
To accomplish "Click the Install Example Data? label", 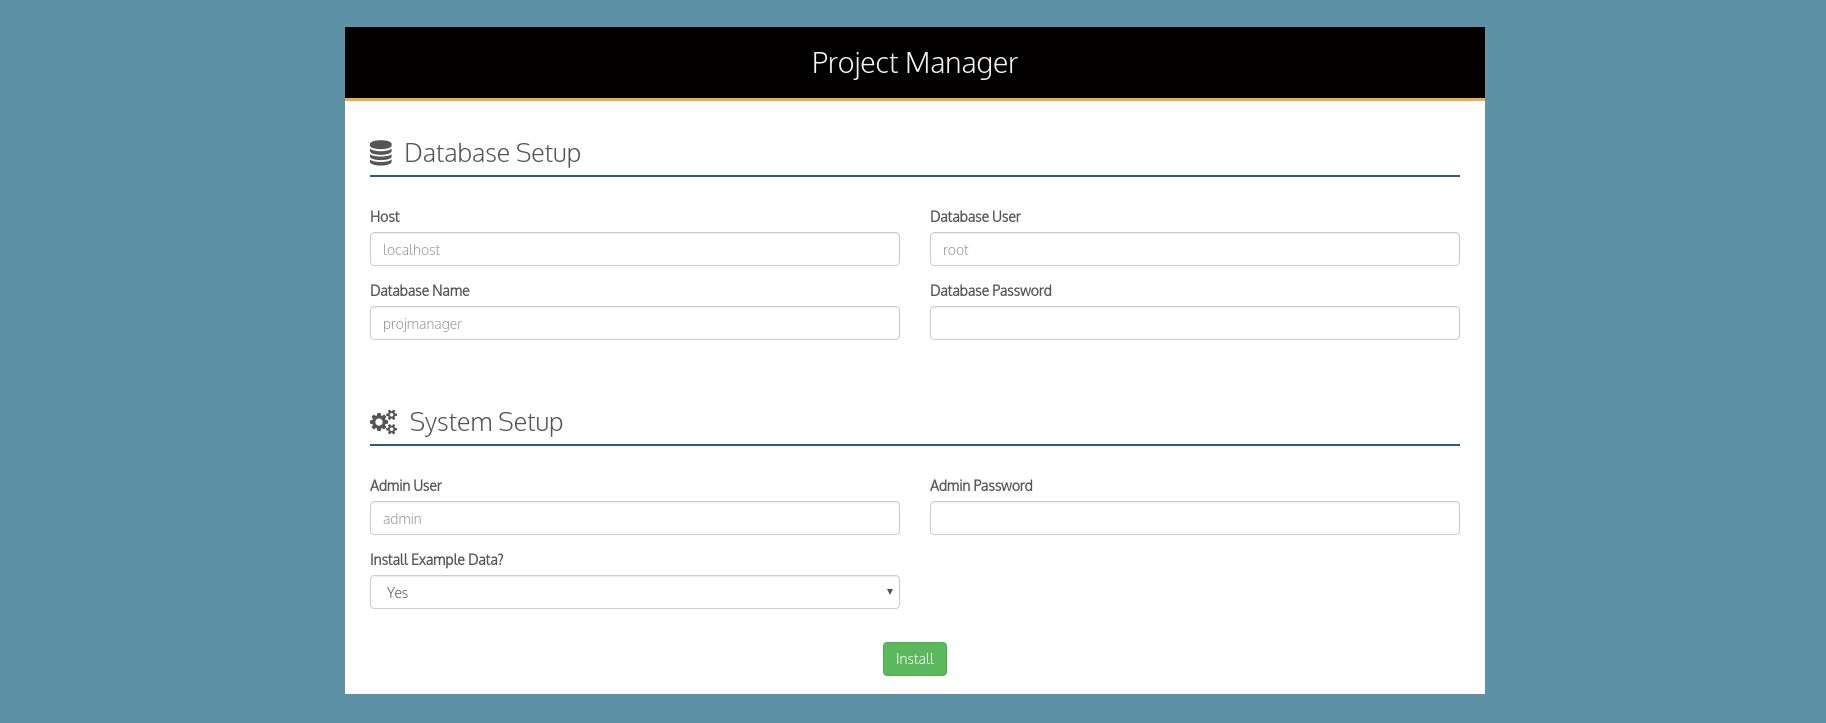I will coord(437,560).
